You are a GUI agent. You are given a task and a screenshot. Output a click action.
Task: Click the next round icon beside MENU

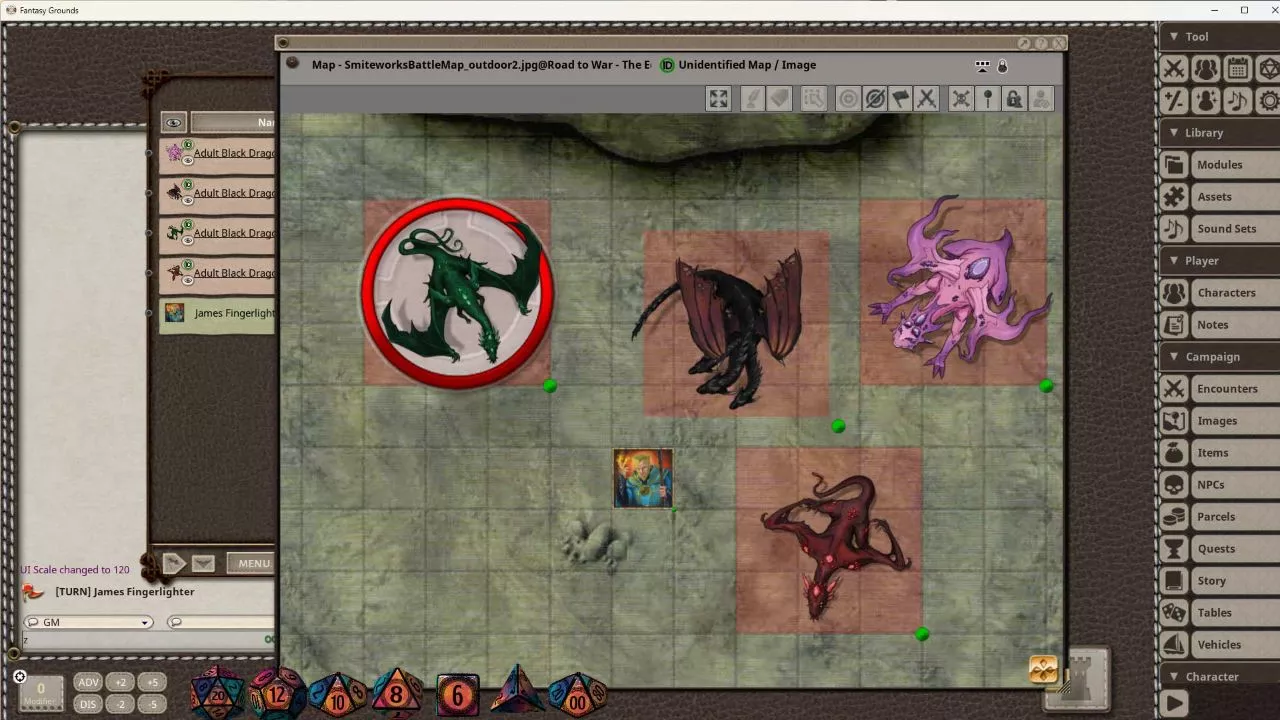pyautogui.click(x=203, y=563)
